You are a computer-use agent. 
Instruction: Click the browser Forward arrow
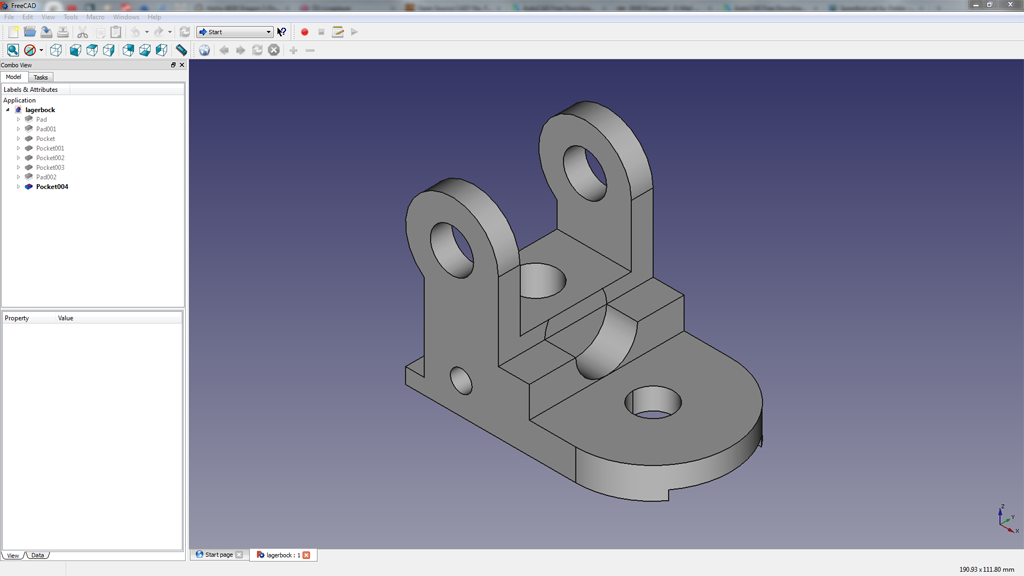240,50
